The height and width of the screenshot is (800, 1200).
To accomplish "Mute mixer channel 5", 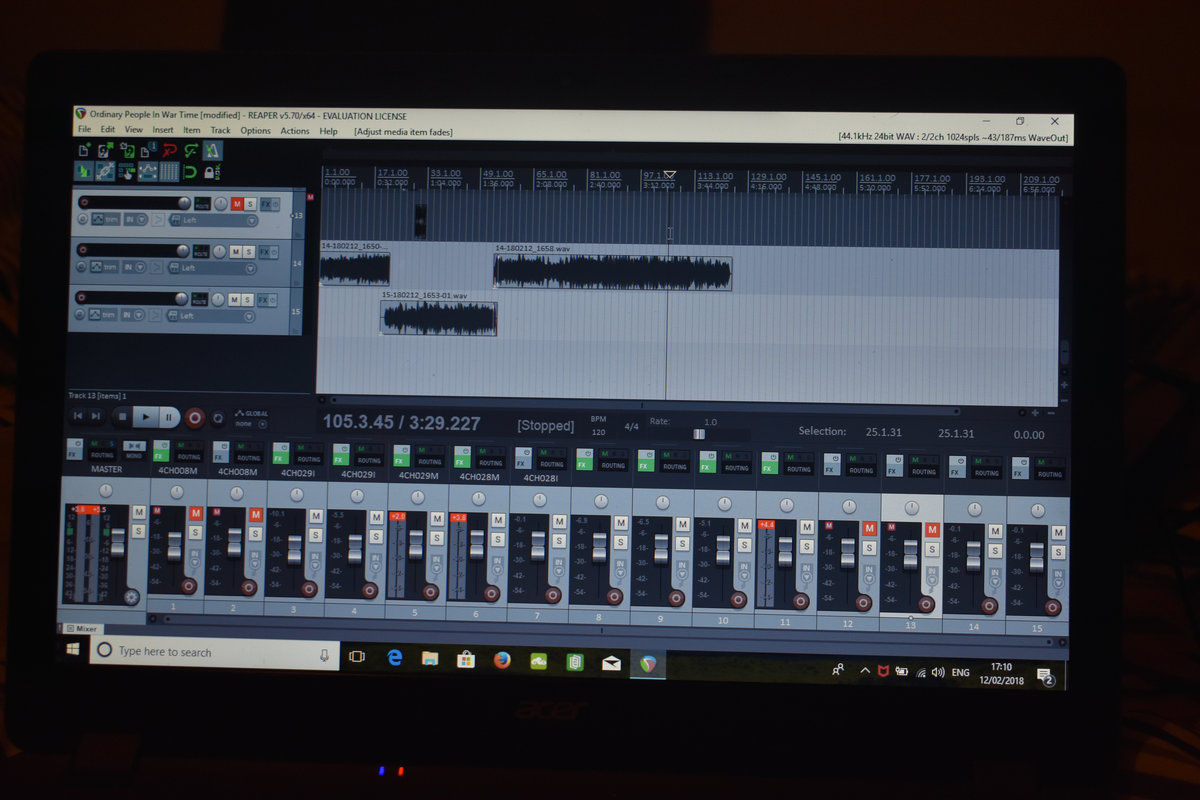I will [437, 516].
